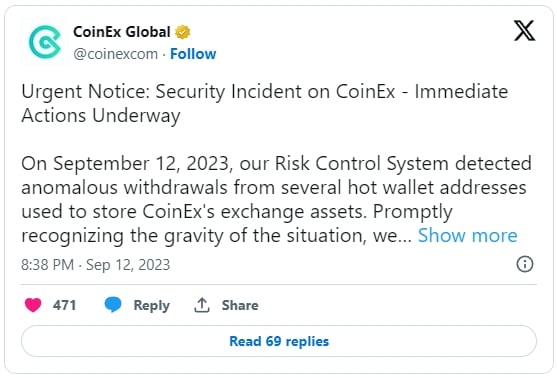557x378 pixels.
Task: Click the 'Actions Underway' line of text
Action: point(101,115)
